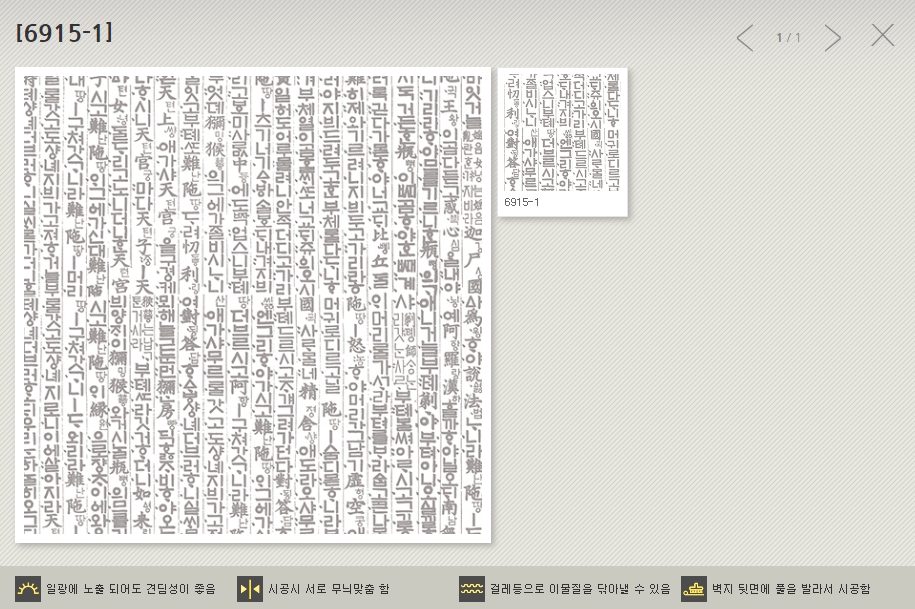
Task: Click the large wallpaper pattern preview
Action: [253, 305]
